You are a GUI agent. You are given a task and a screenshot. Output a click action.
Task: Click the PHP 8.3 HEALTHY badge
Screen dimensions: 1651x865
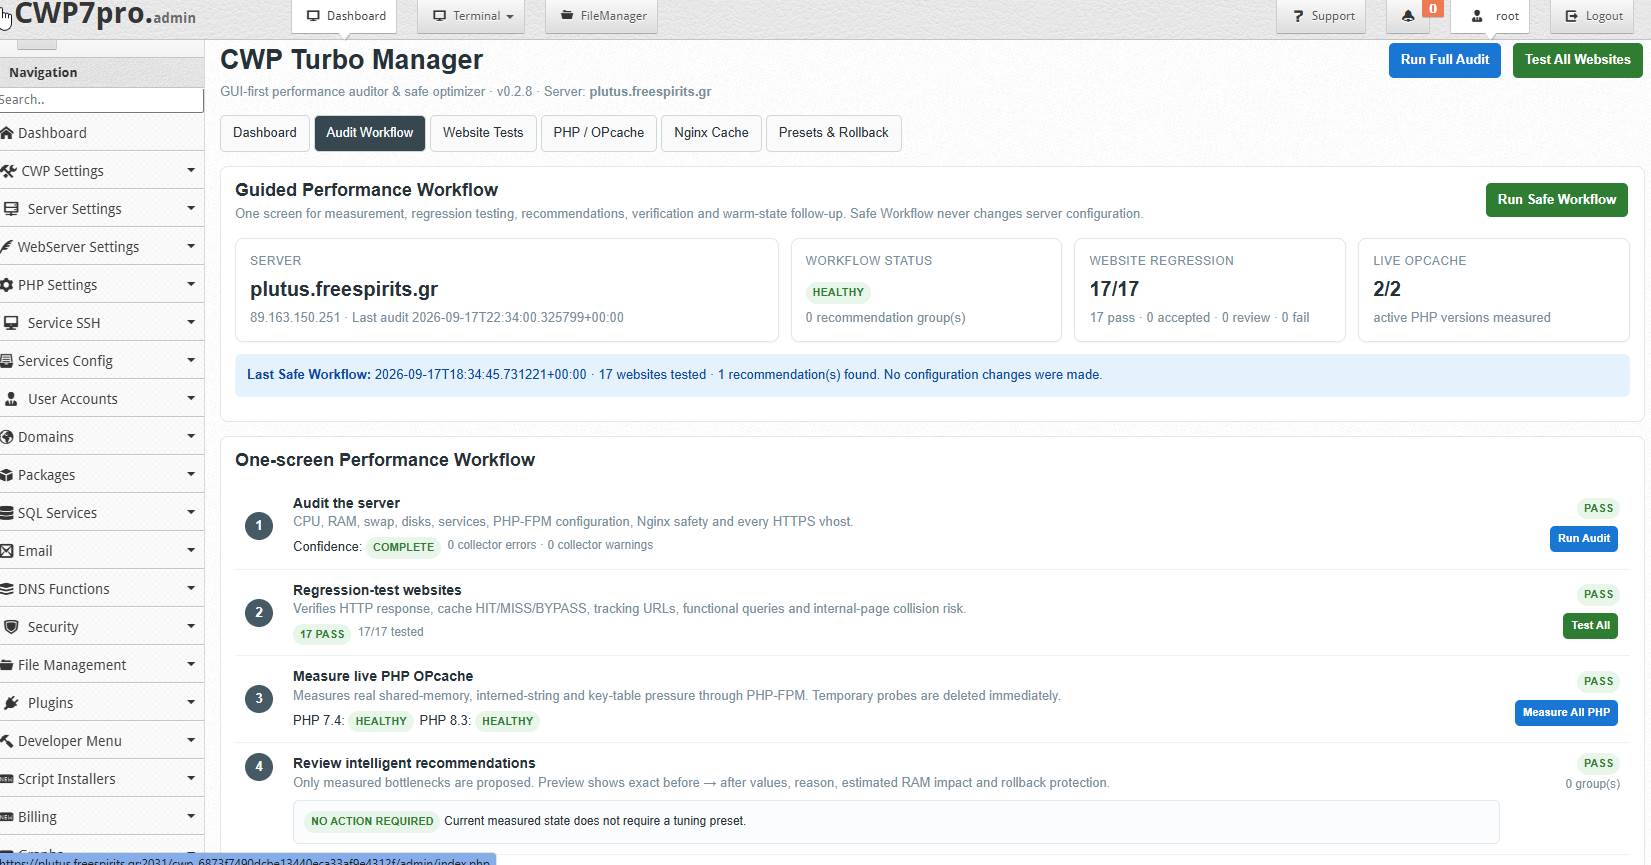point(508,721)
